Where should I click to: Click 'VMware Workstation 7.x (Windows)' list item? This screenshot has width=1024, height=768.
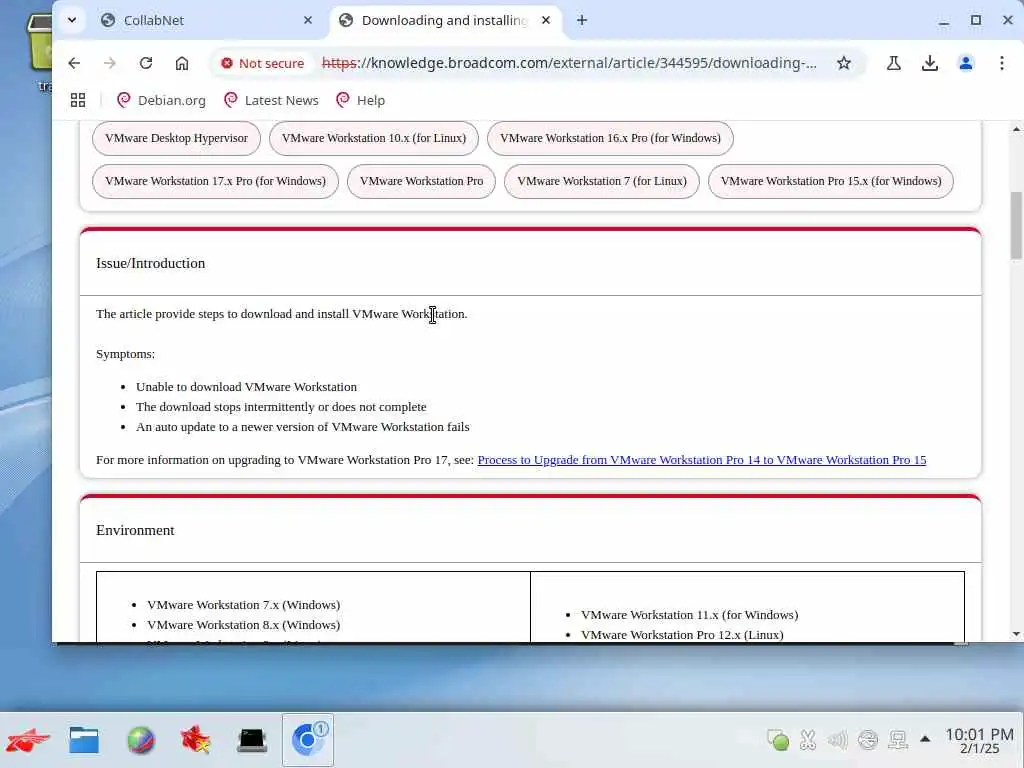(244, 605)
